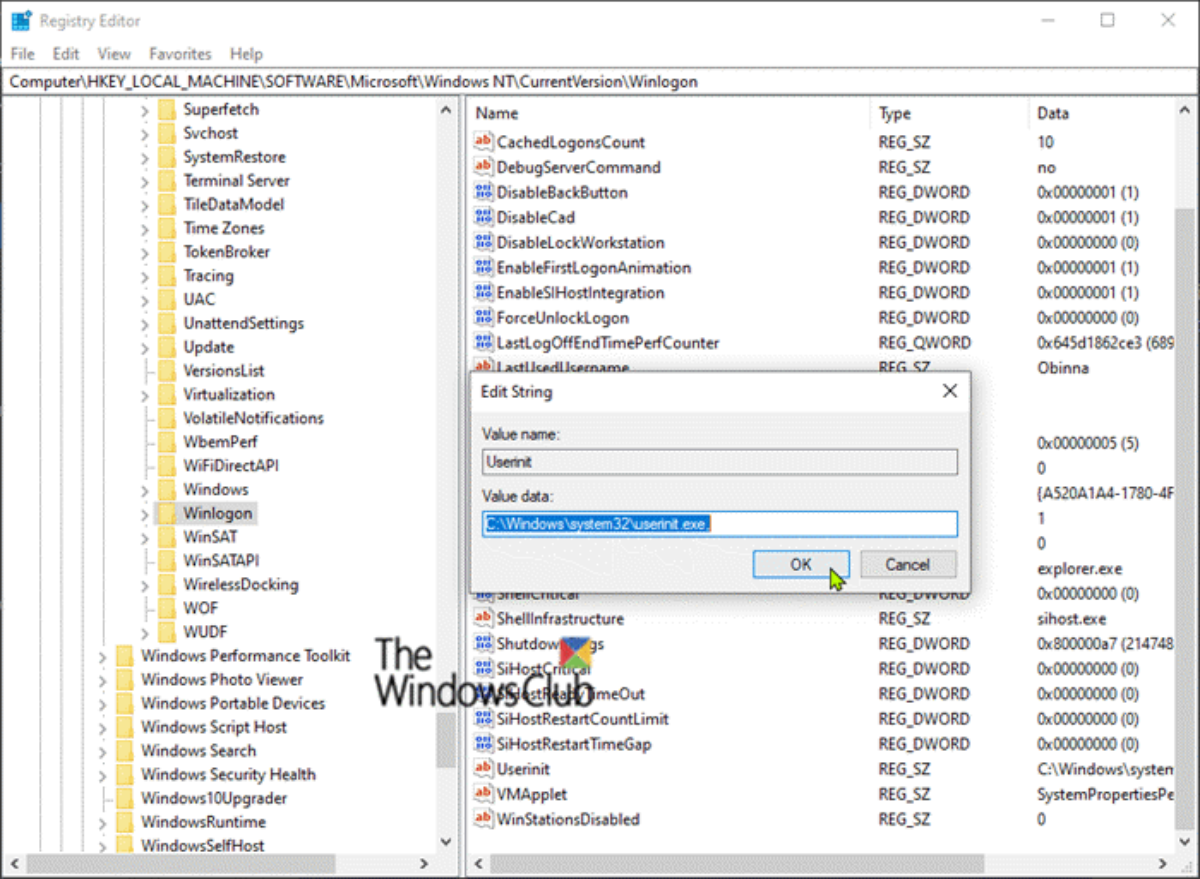
Task: Click the EnableSIHostIntegration DWORD icon
Action: pyautogui.click(x=484, y=292)
